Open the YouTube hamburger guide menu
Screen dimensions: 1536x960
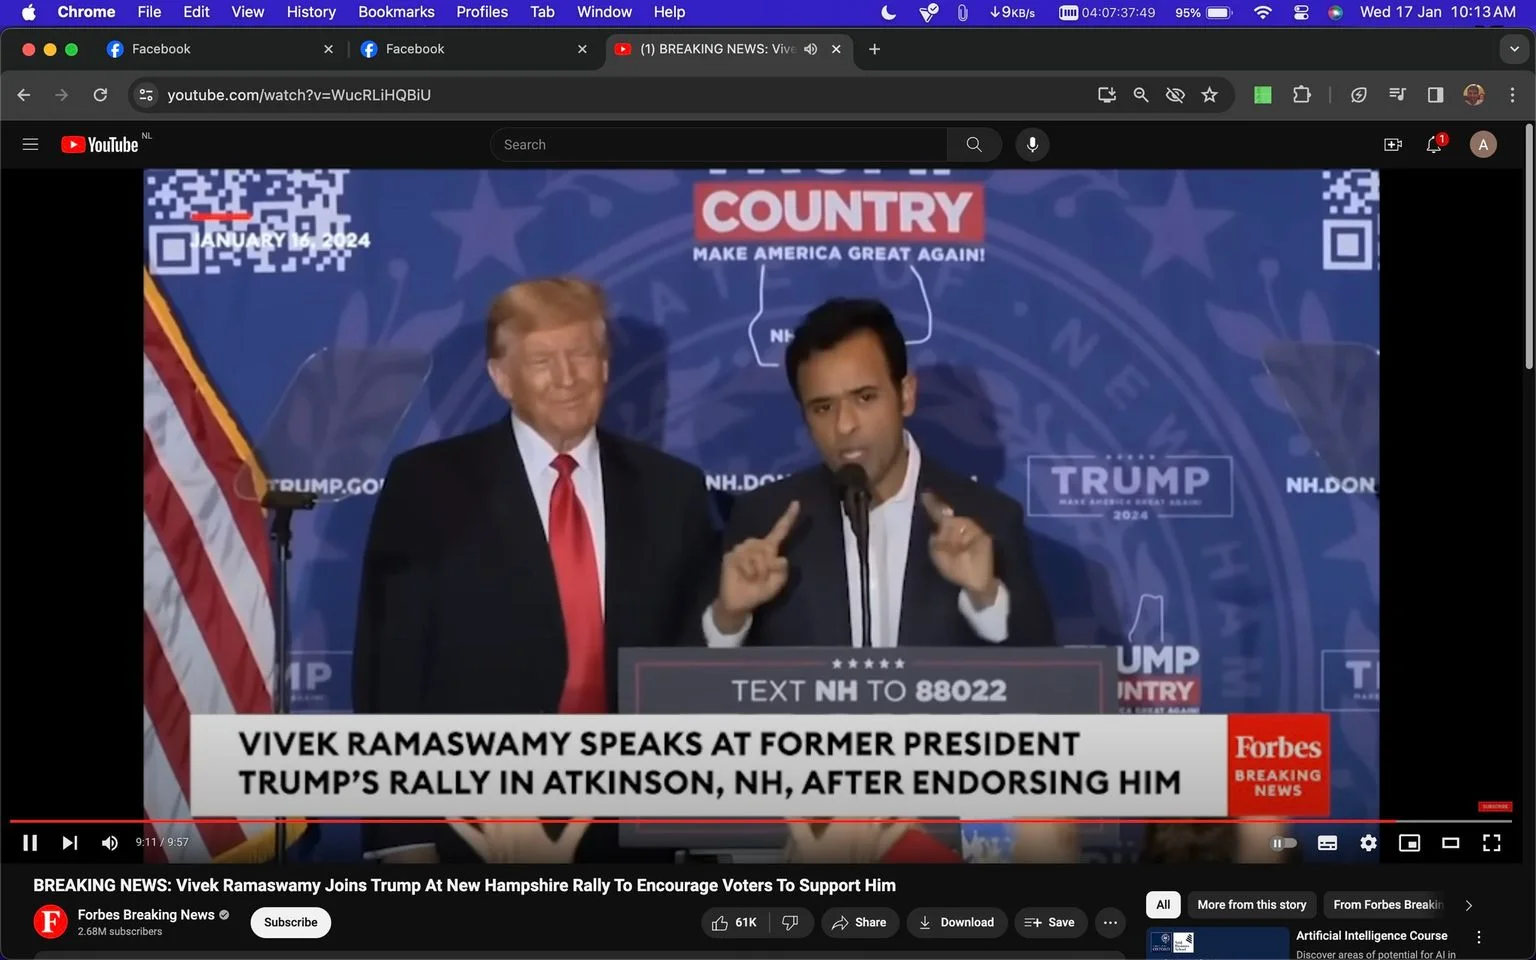click(x=30, y=144)
